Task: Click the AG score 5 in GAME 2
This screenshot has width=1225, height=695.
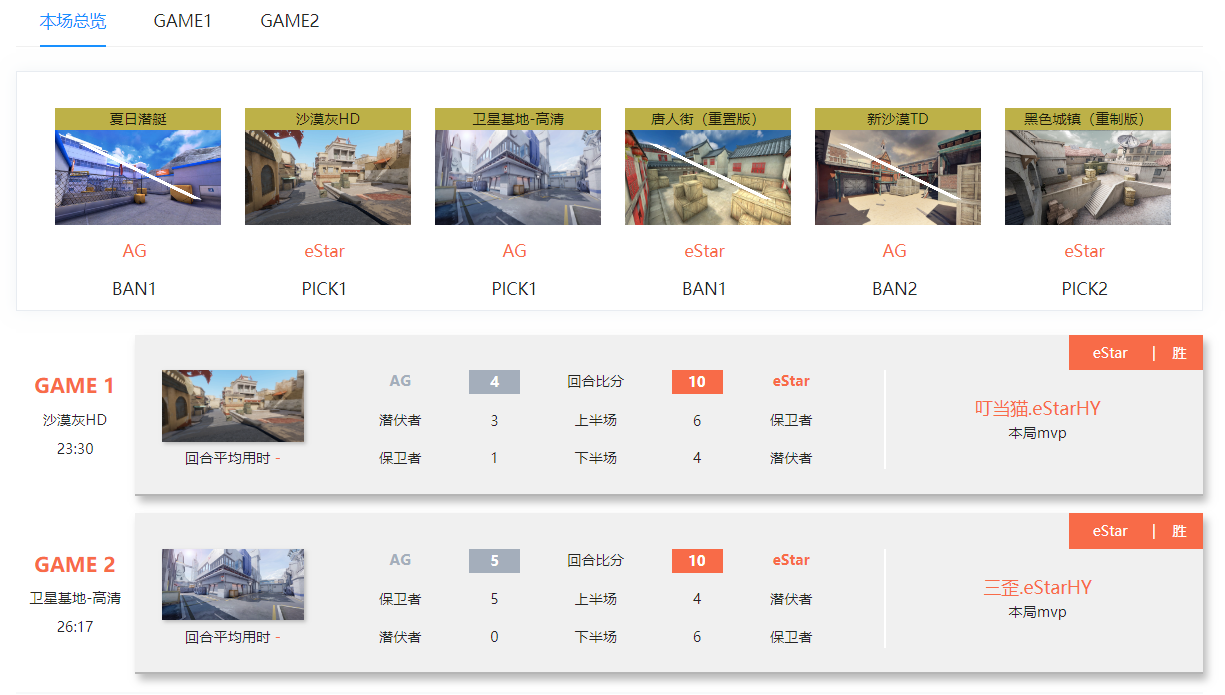Action: point(494,560)
